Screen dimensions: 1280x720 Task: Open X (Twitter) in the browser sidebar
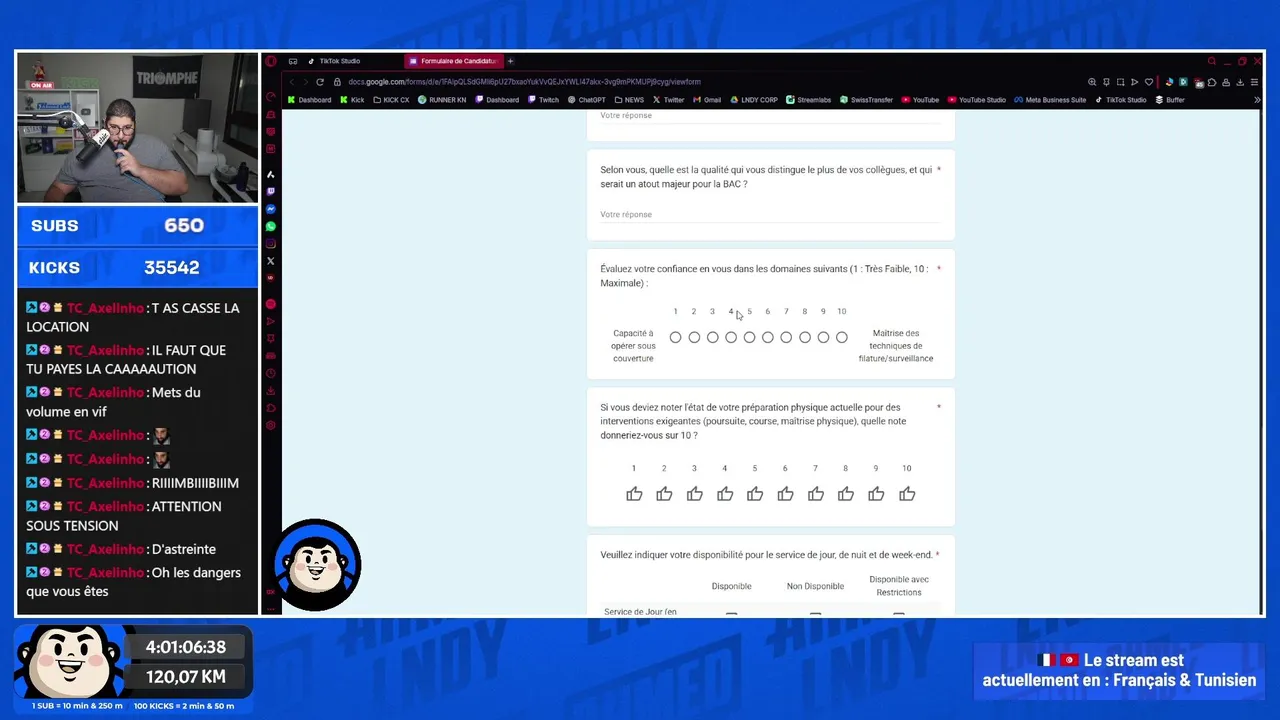tap(270, 261)
